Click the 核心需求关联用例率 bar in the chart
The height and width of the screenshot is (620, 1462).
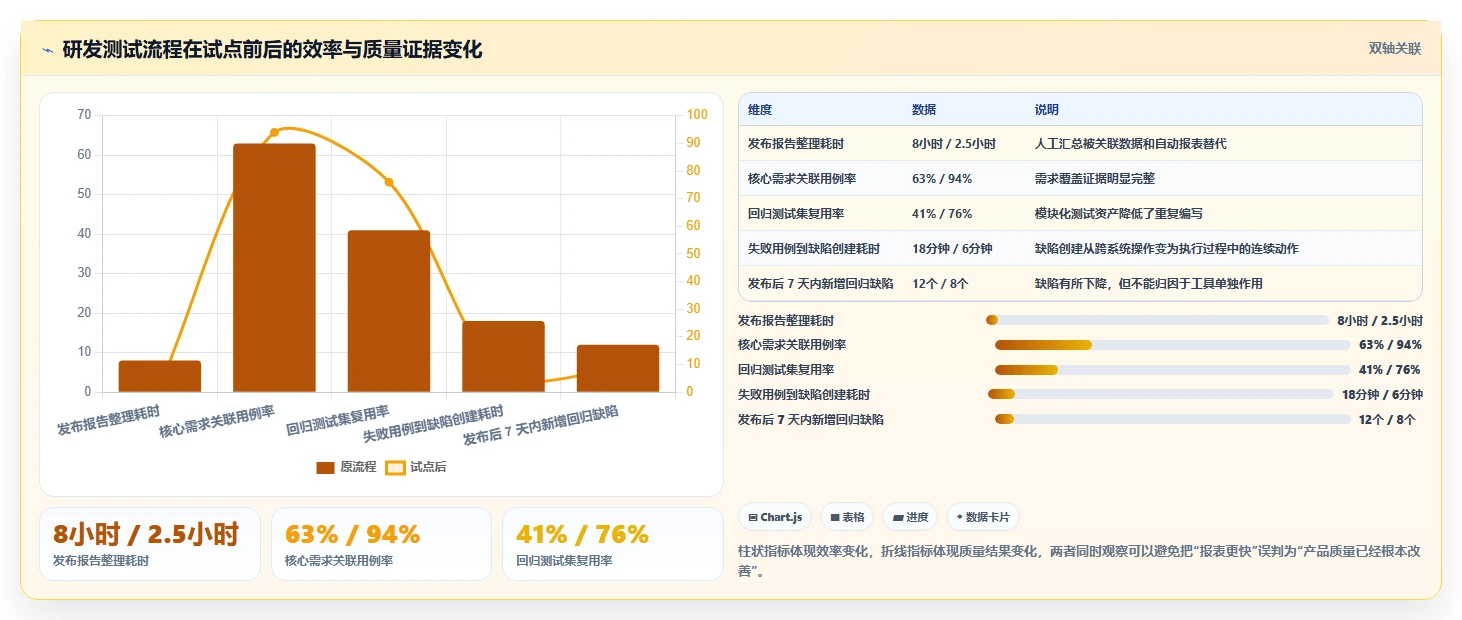[274, 268]
